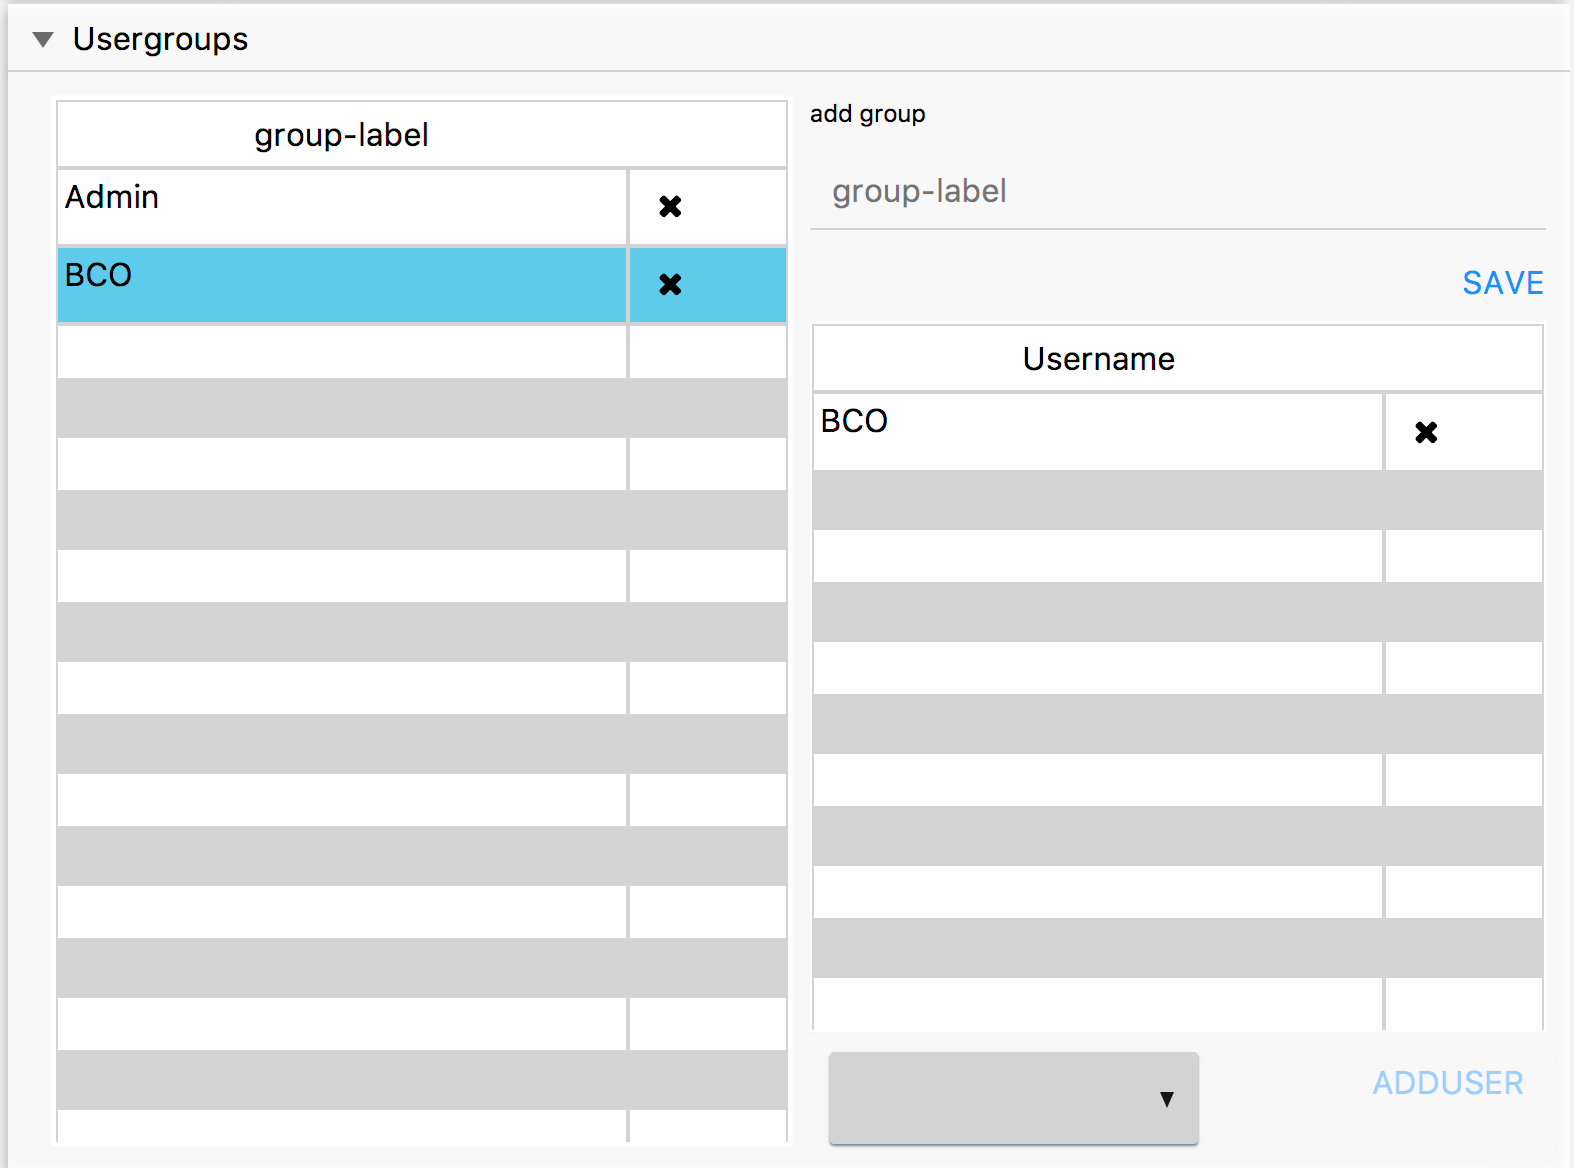The width and height of the screenshot is (1574, 1168).
Task: Select the Admin group row
Action: 342,207
